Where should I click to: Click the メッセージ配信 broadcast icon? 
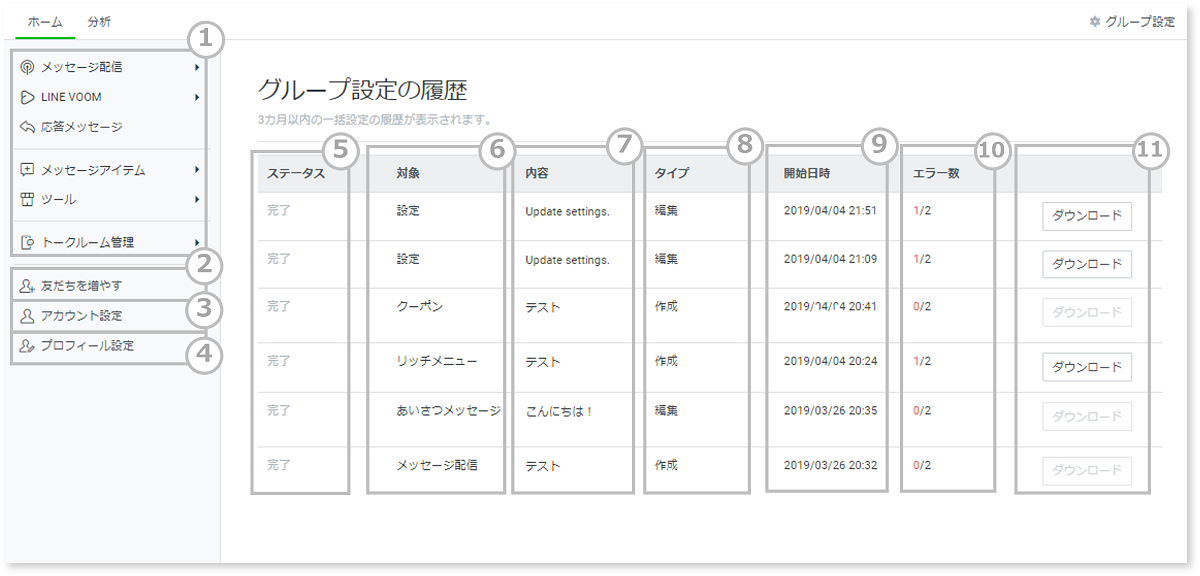[28, 67]
